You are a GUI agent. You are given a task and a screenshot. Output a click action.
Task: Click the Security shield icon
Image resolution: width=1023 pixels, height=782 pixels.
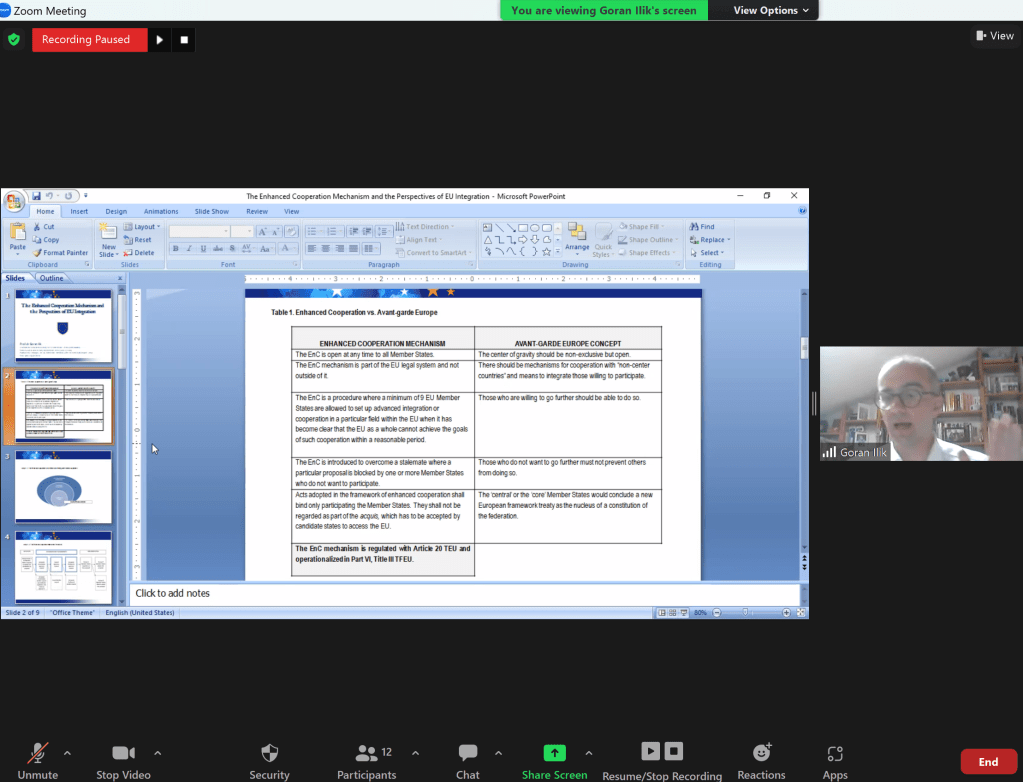coord(269,753)
